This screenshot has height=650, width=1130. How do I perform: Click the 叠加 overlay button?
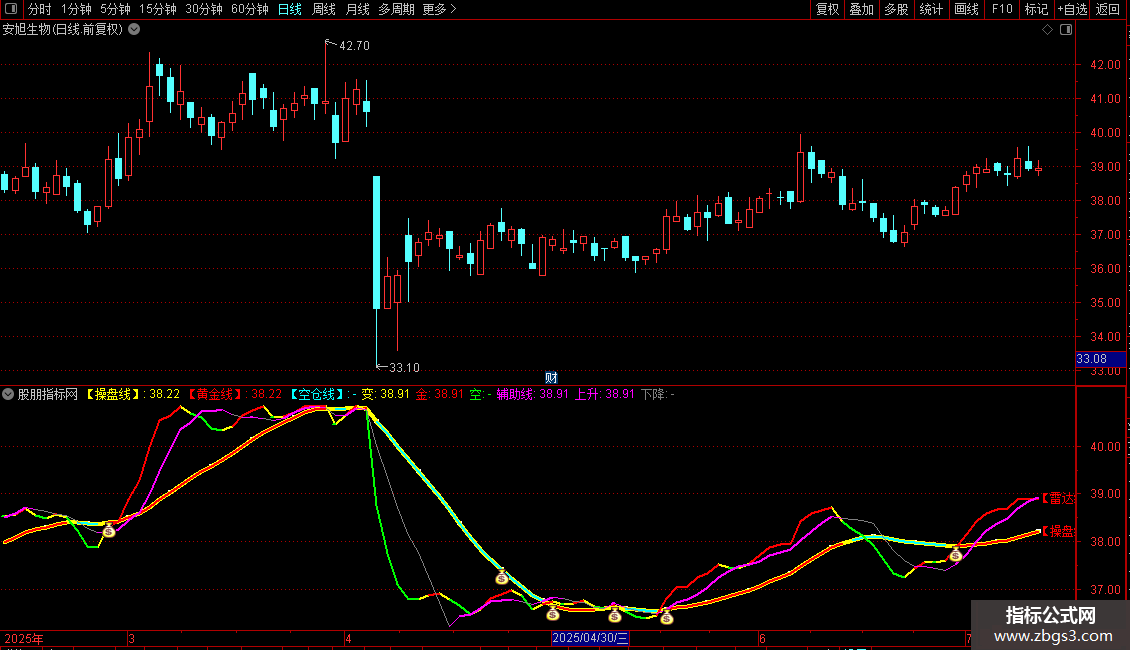point(861,9)
